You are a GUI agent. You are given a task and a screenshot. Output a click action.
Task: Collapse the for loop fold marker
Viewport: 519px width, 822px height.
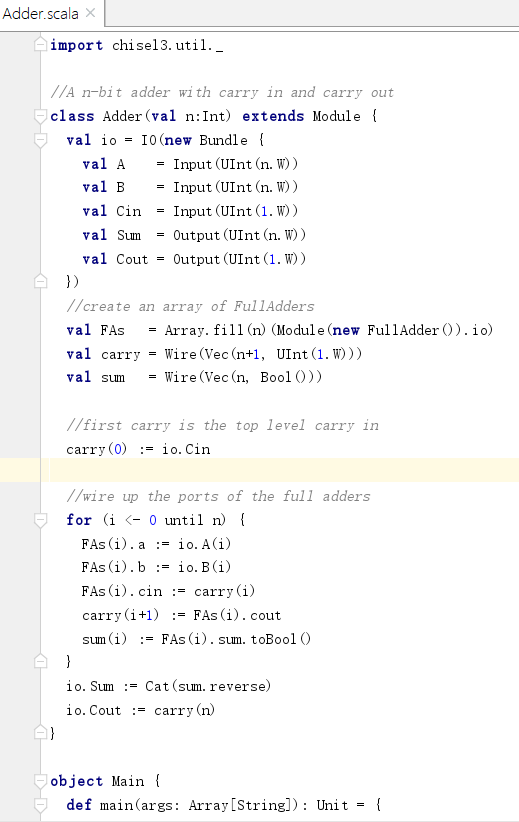(x=40, y=520)
